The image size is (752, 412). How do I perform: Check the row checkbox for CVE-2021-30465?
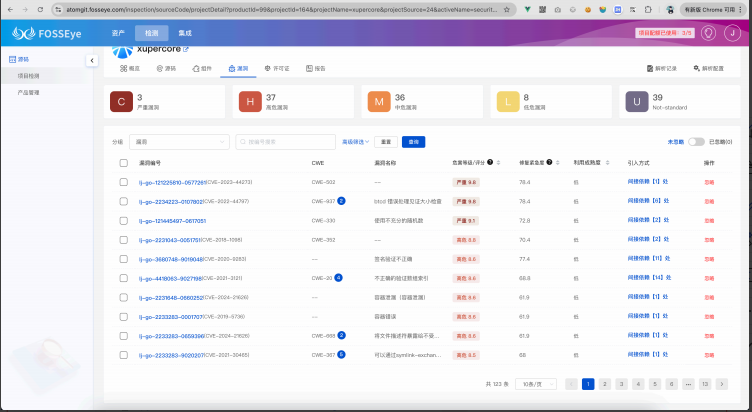(124, 355)
